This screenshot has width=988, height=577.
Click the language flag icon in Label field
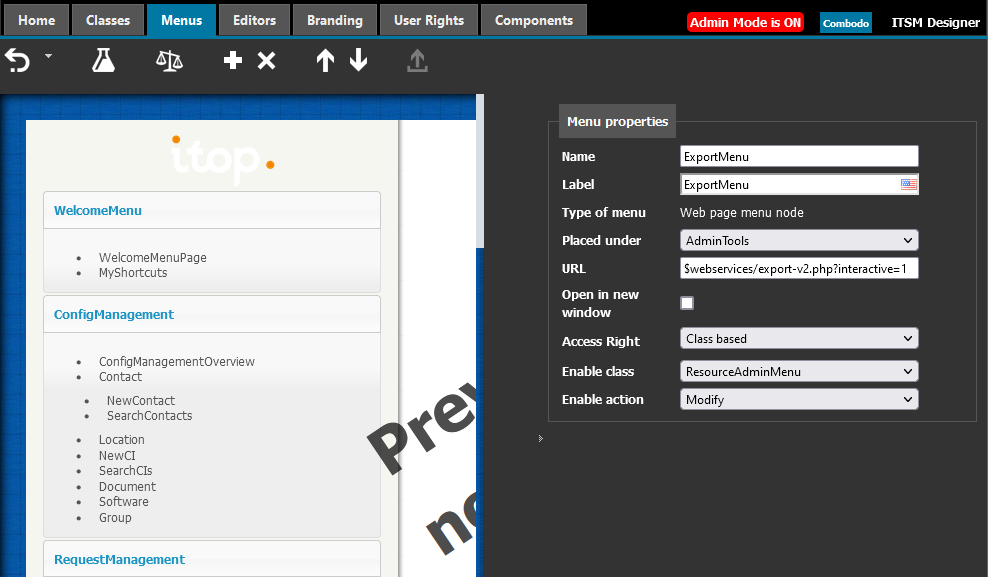908,184
